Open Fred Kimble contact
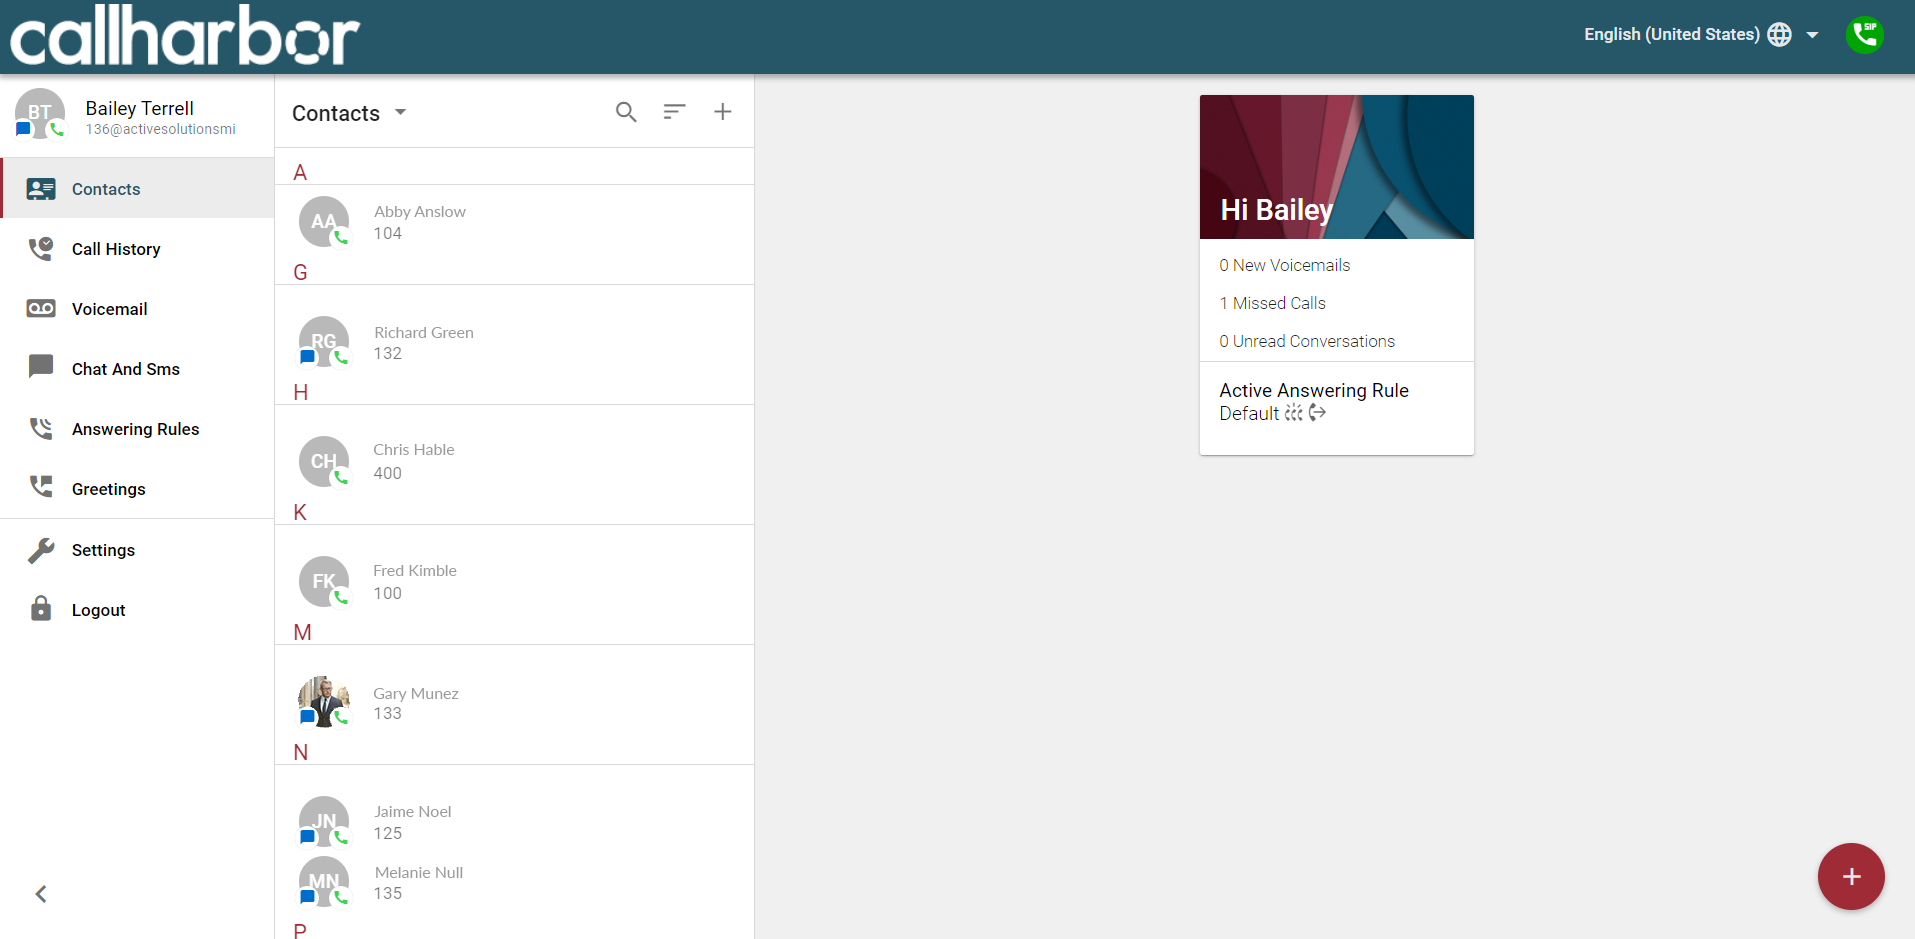The width and height of the screenshot is (1915, 939). [x=514, y=581]
